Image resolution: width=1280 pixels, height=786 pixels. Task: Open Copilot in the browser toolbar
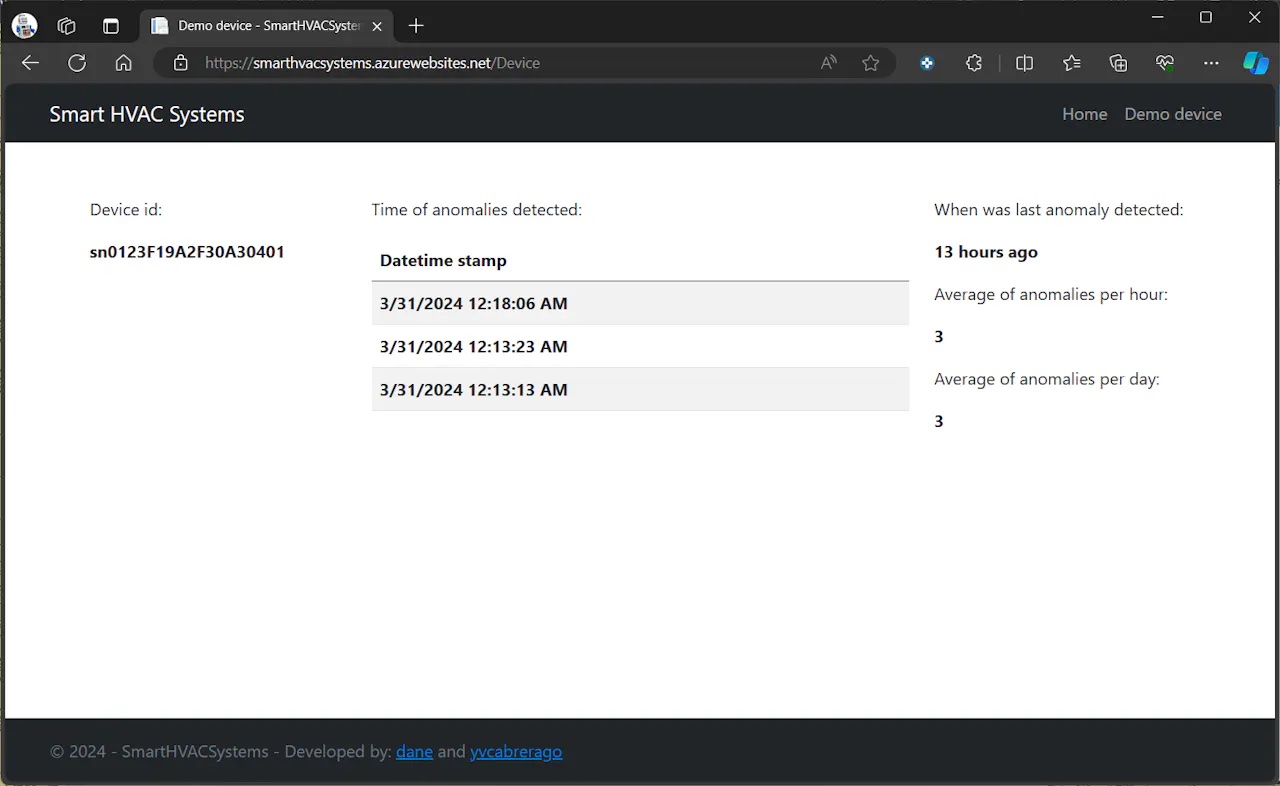(1256, 62)
